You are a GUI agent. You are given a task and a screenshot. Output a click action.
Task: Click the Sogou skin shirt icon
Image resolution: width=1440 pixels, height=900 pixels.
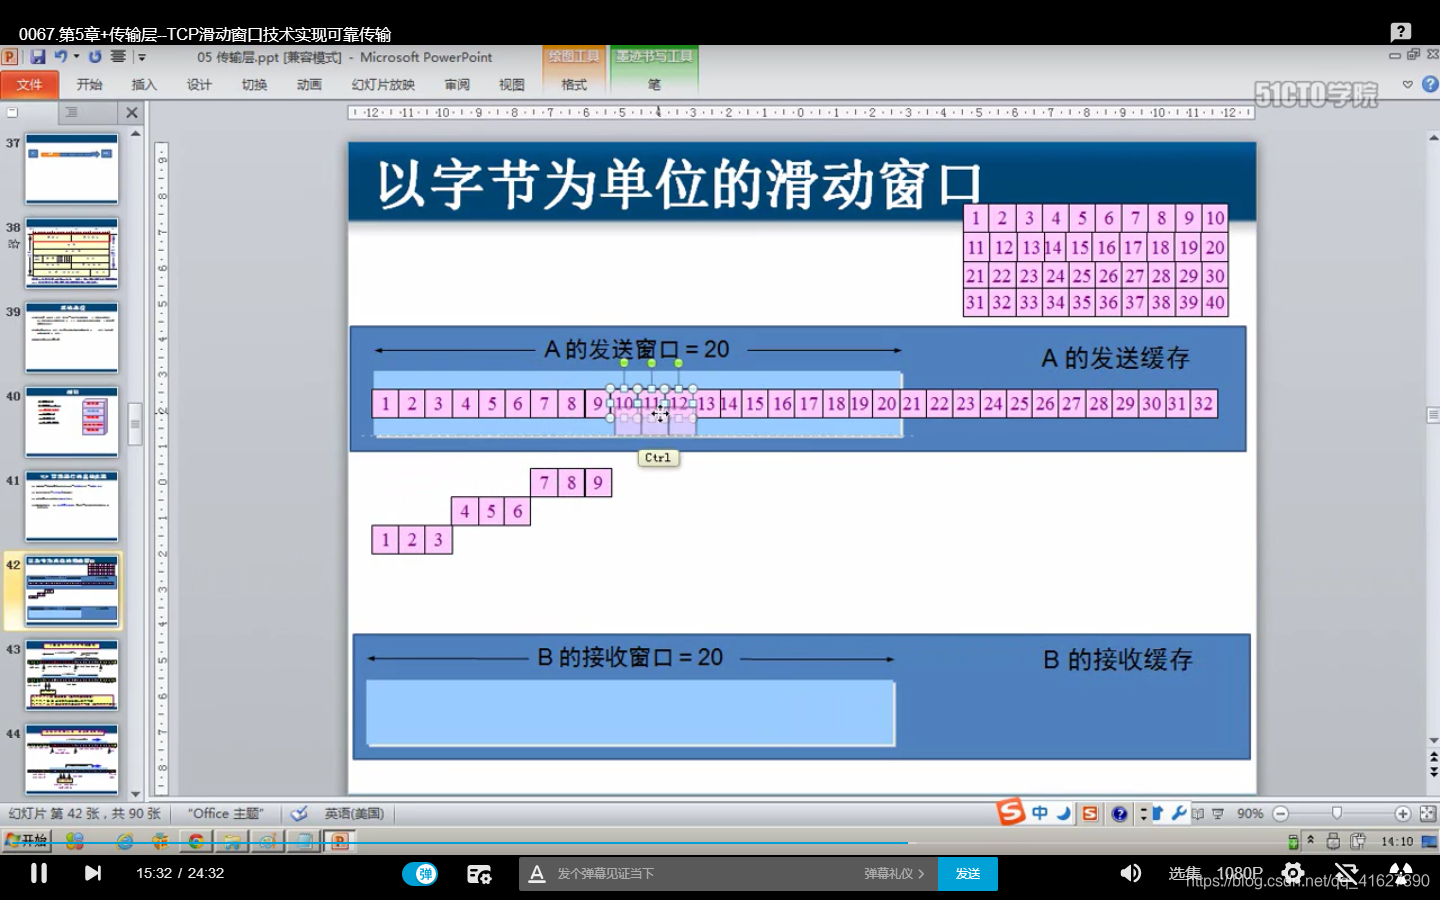(x=1157, y=813)
